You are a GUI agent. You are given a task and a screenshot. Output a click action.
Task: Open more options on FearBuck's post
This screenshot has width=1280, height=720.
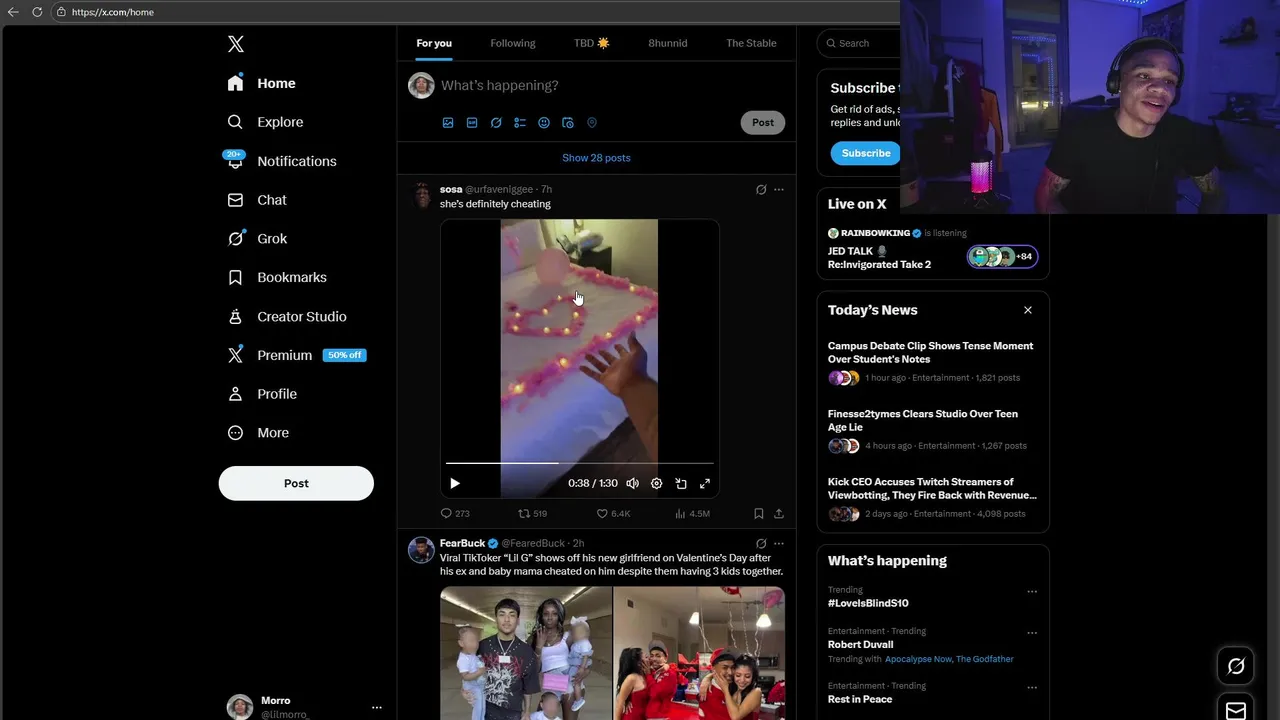coord(779,544)
